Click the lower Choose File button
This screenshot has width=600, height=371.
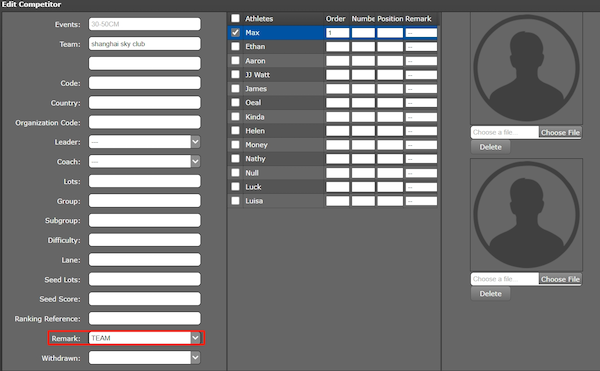[x=560, y=279]
